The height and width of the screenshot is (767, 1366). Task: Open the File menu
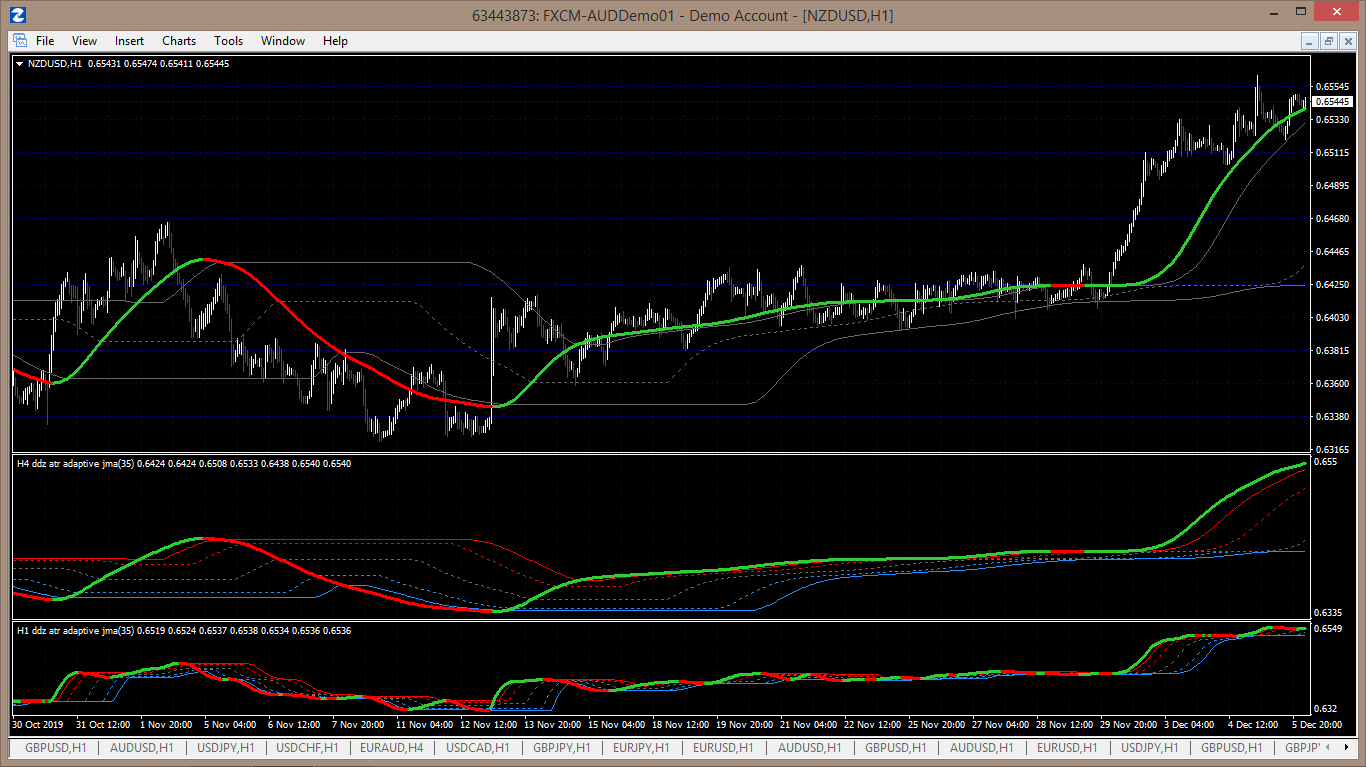point(45,41)
